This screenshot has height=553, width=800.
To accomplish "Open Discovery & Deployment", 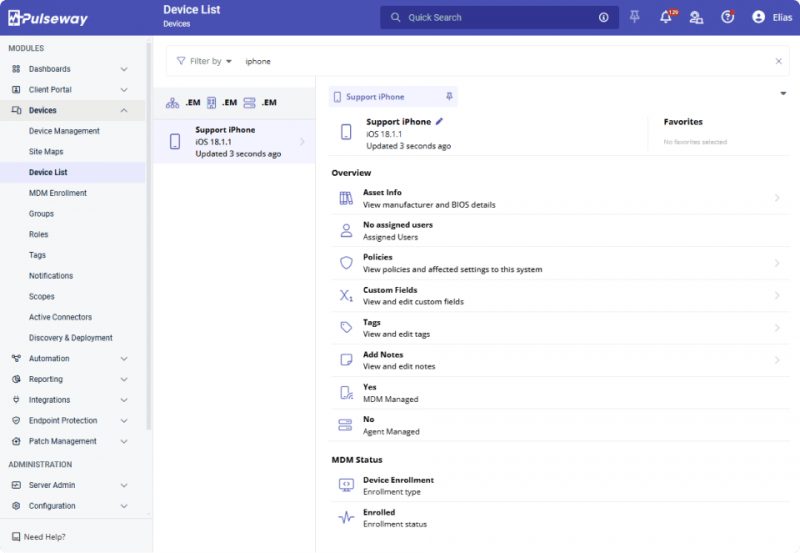I will click(70, 338).
